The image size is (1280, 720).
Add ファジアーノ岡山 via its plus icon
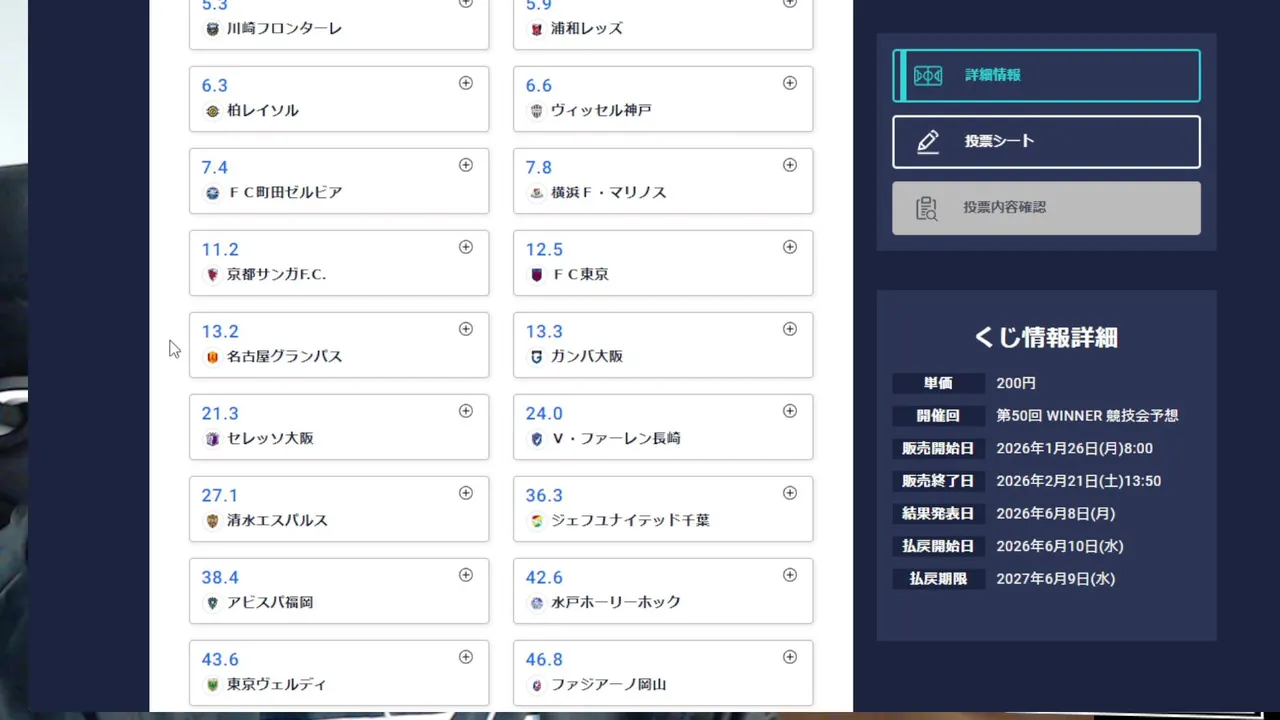coord(790,657)
